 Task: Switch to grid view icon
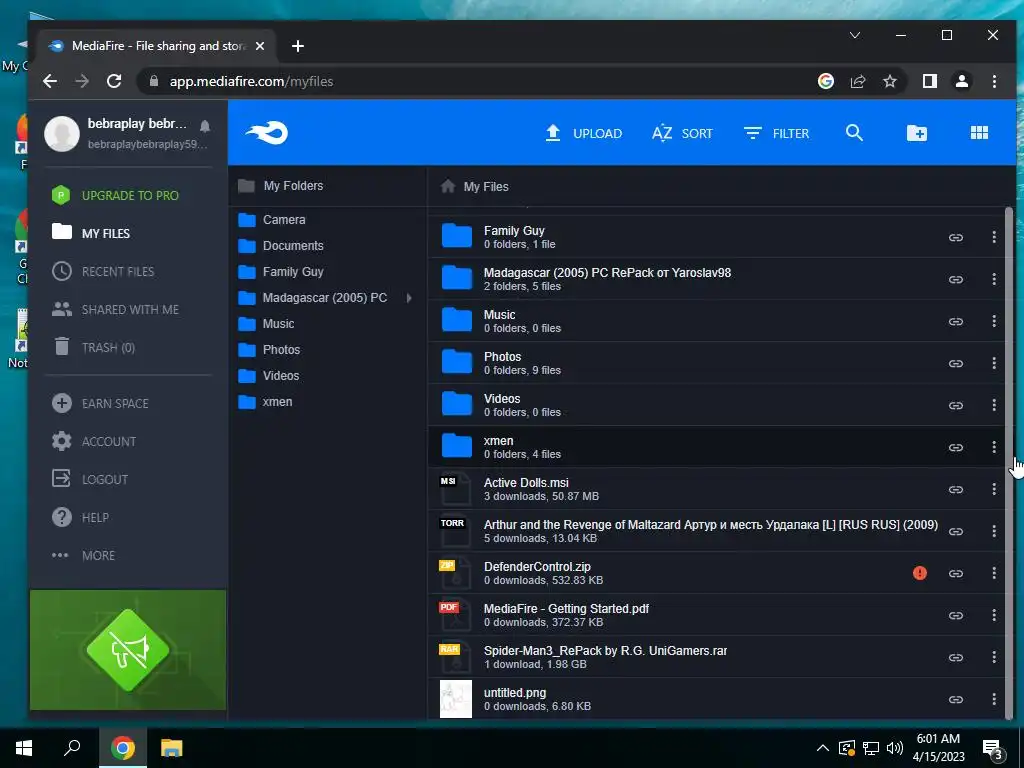click(x=979, y=133)
